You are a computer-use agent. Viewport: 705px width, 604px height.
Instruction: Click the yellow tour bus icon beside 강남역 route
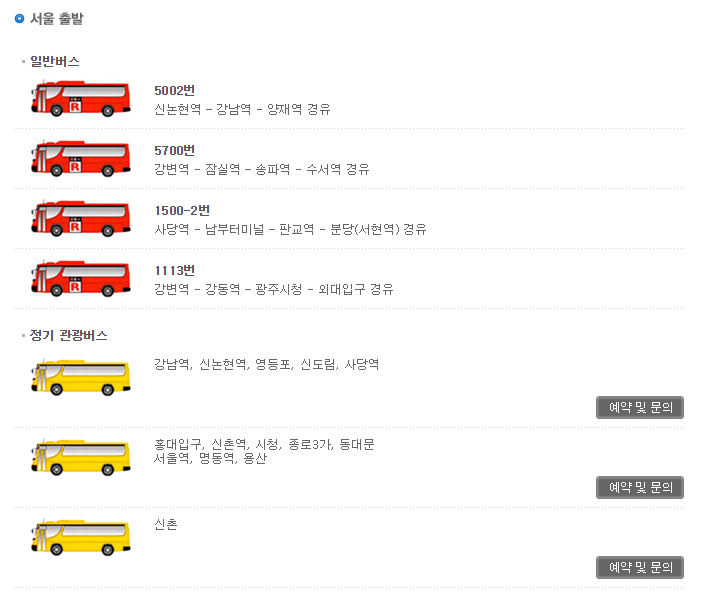81,378
